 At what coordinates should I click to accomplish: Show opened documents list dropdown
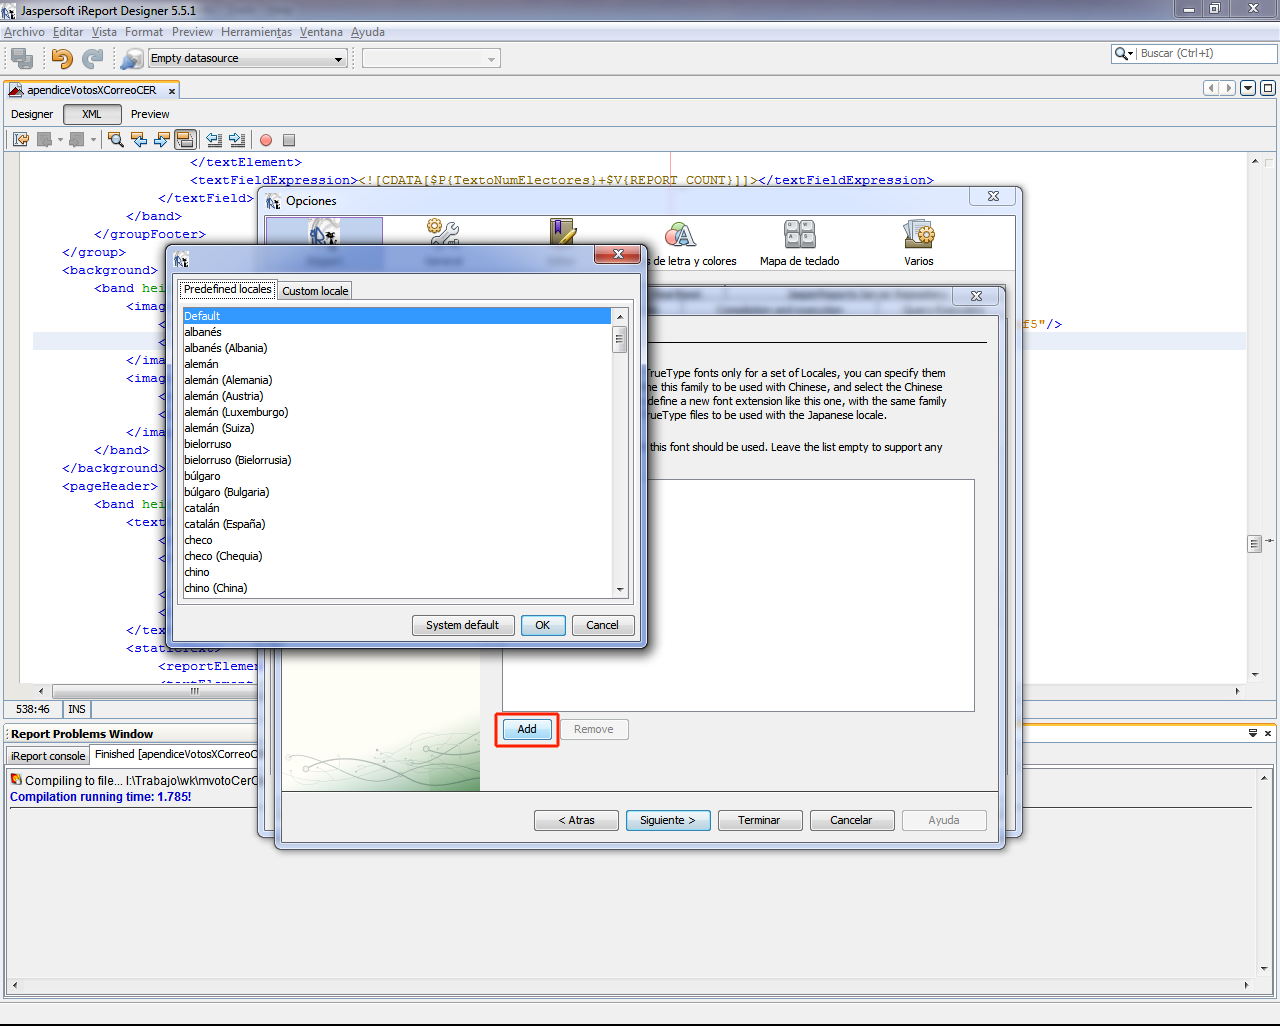(1248, 88)
